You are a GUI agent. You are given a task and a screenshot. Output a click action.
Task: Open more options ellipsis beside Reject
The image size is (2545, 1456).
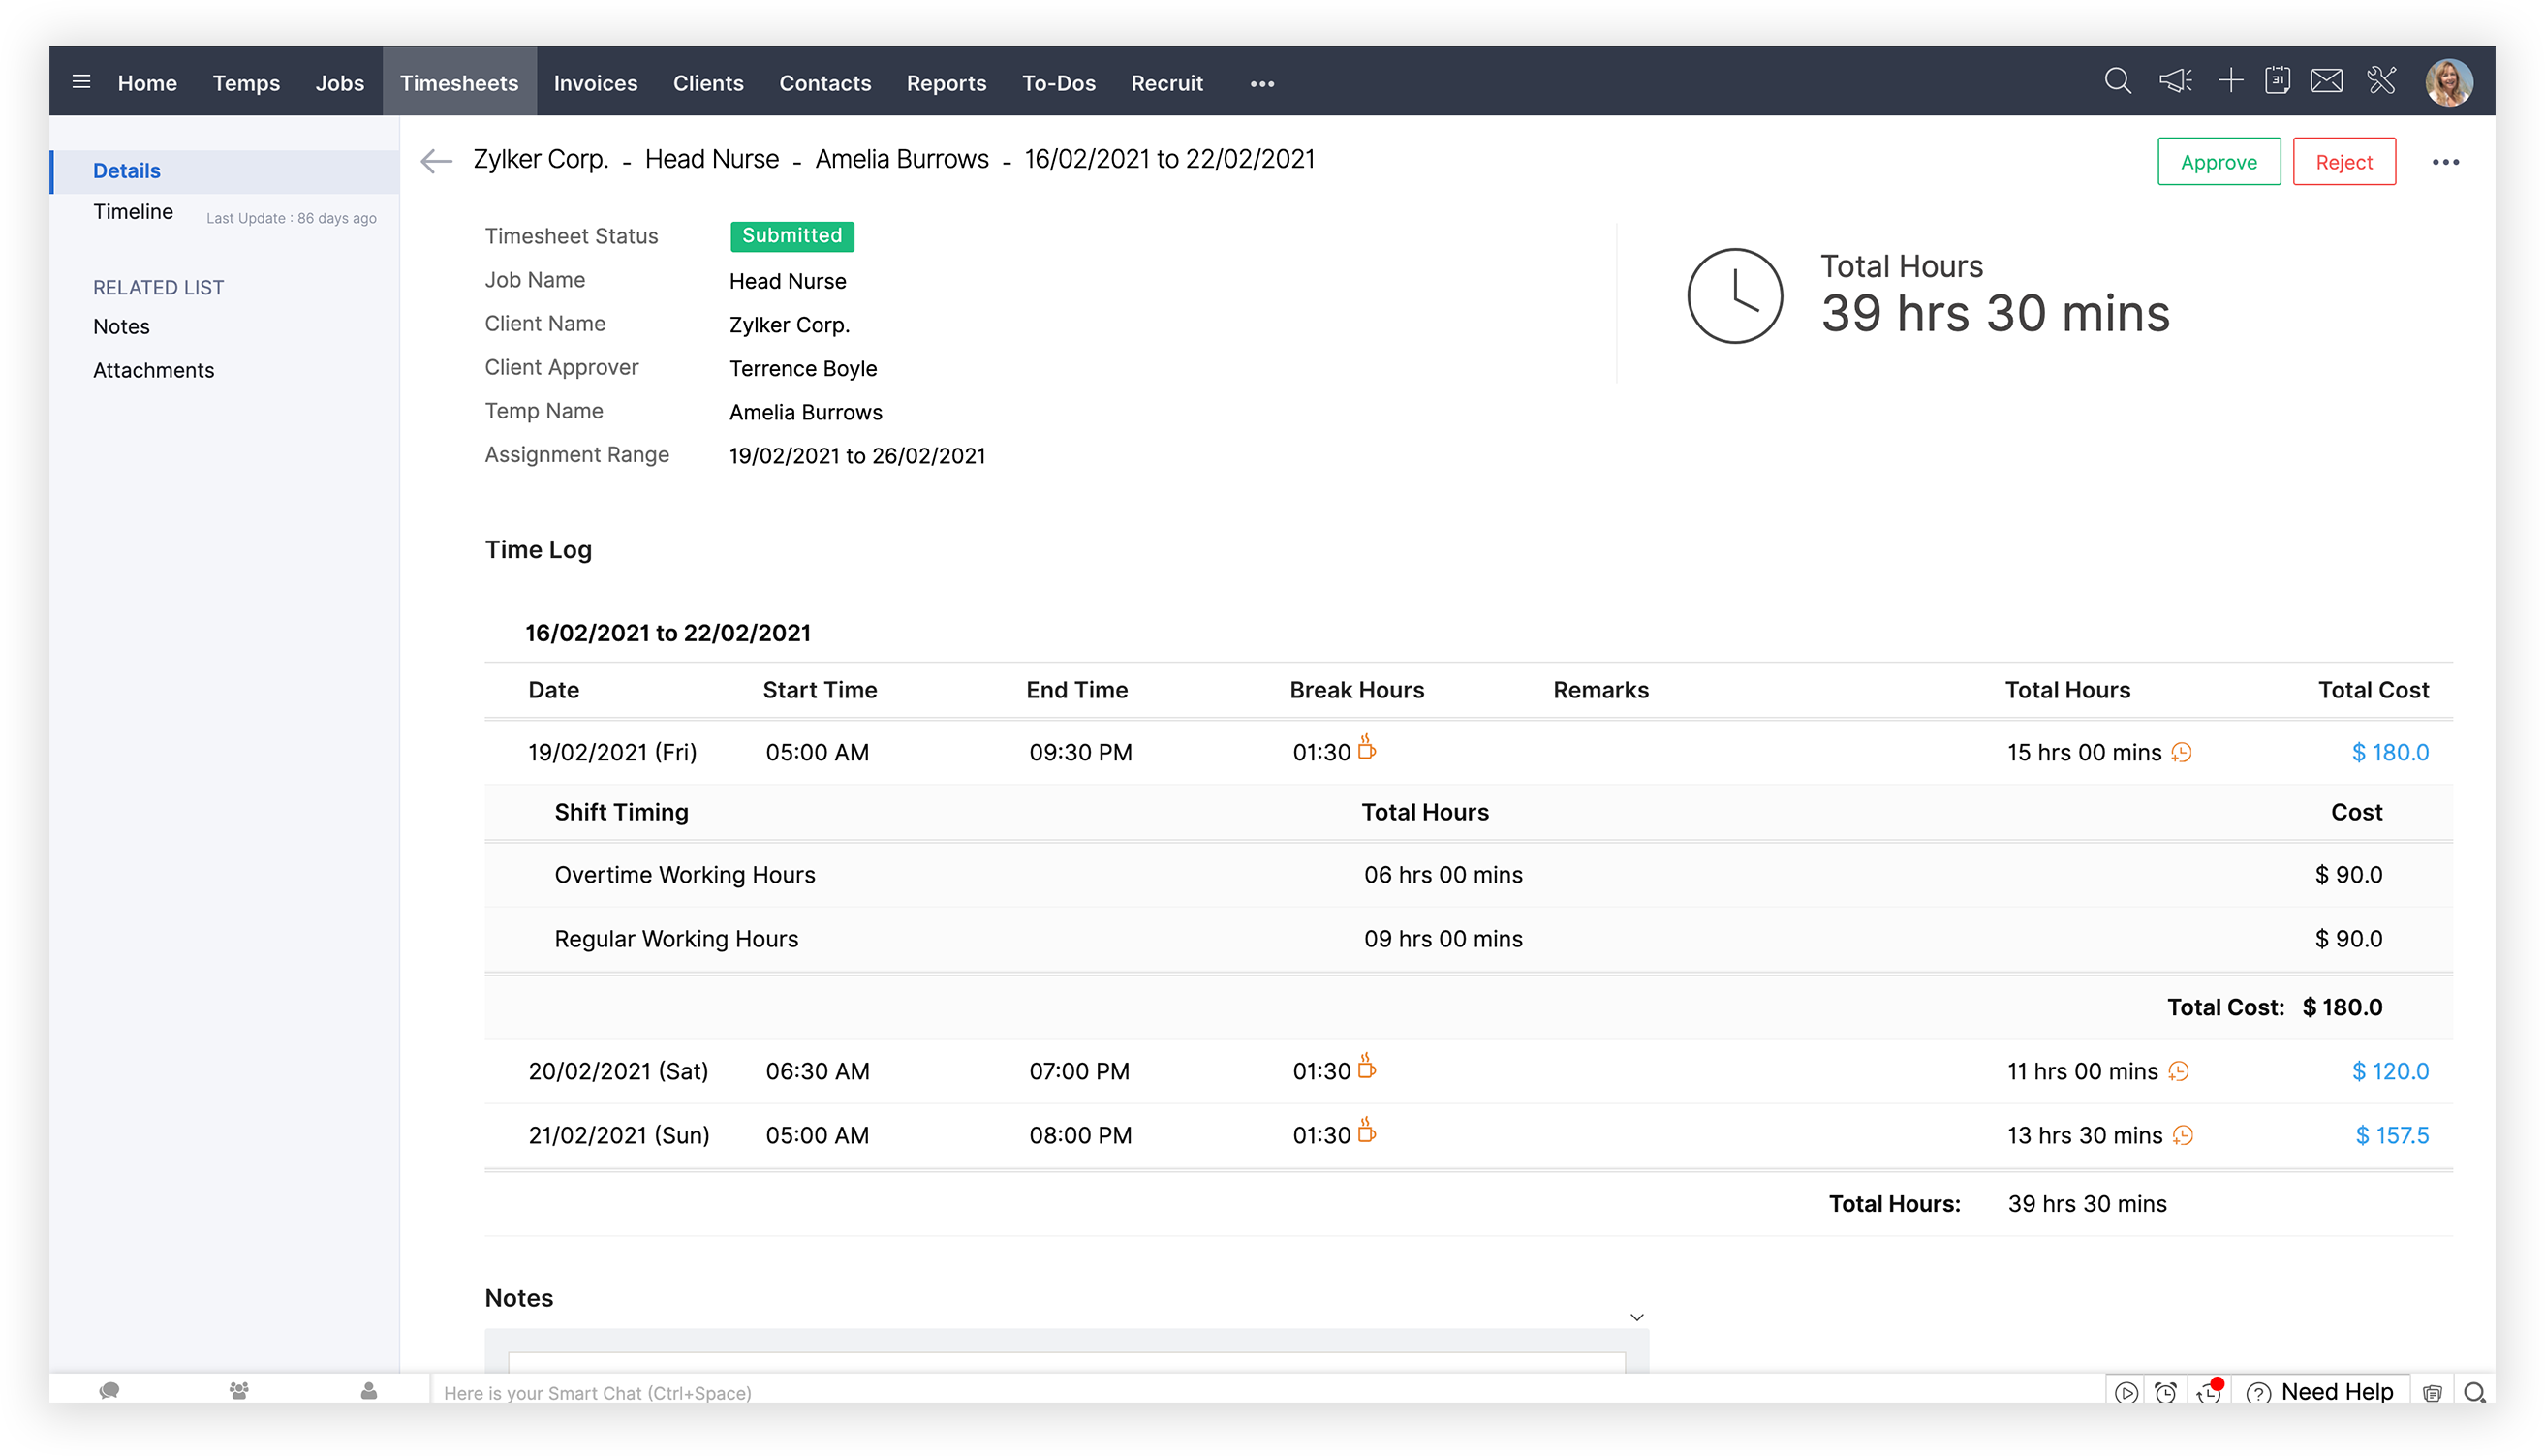click(x=2445, y=162)
